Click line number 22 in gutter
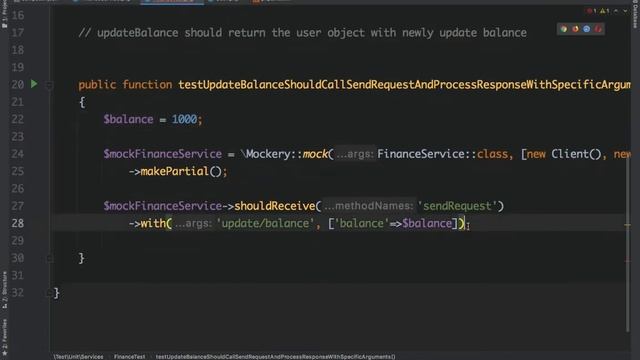The width and height of the screenshot is (640, 360). pos(18,119)
